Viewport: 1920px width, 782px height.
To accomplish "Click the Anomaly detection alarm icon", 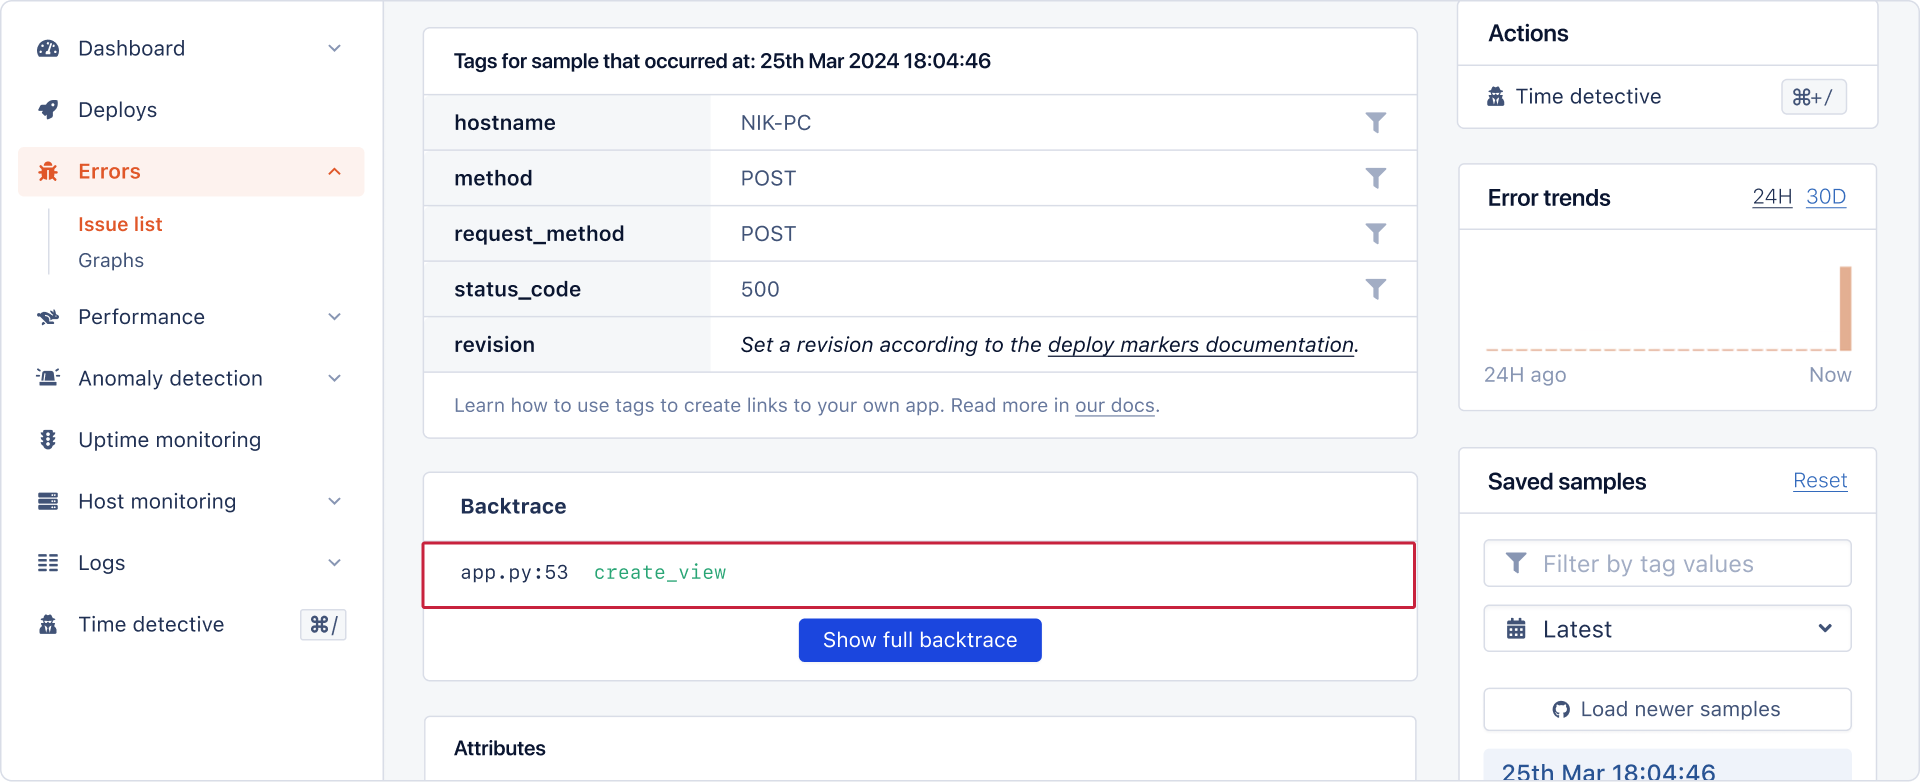I will (x=48, y=378).
